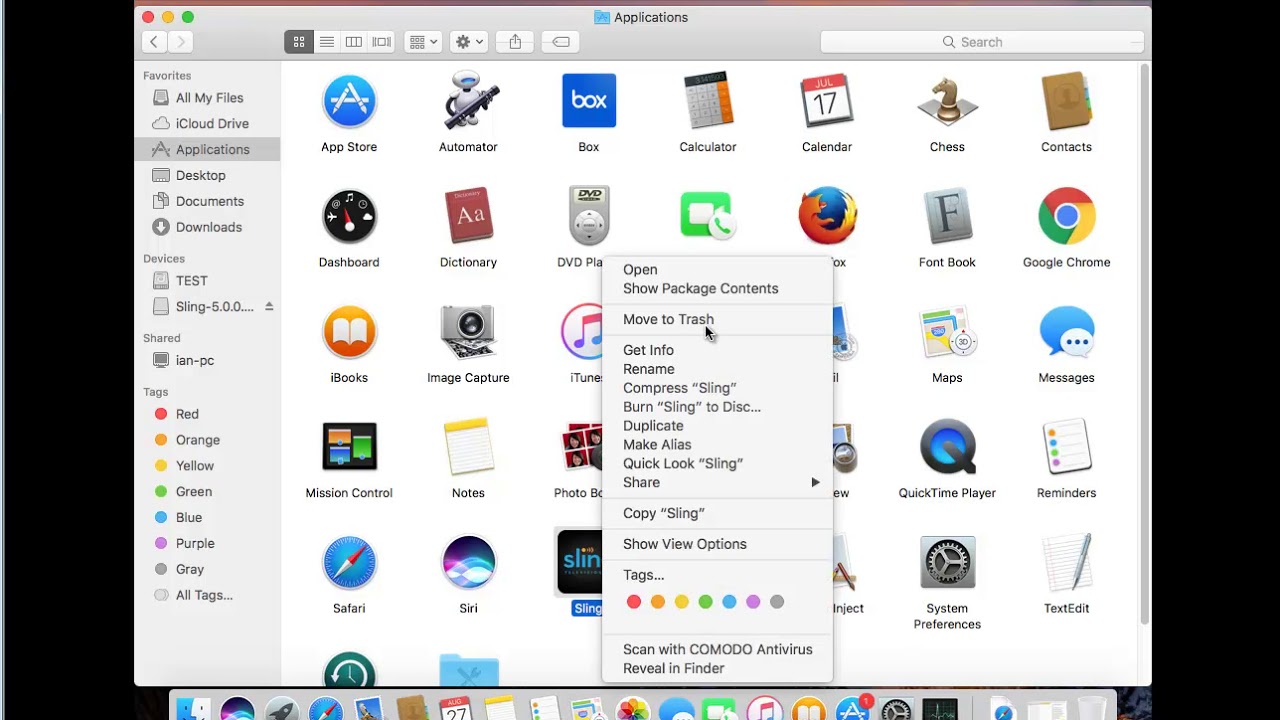Open the Calculator app icon
Image resolution: width=1280 pixels, height=720 pixels.
(708, 101)
